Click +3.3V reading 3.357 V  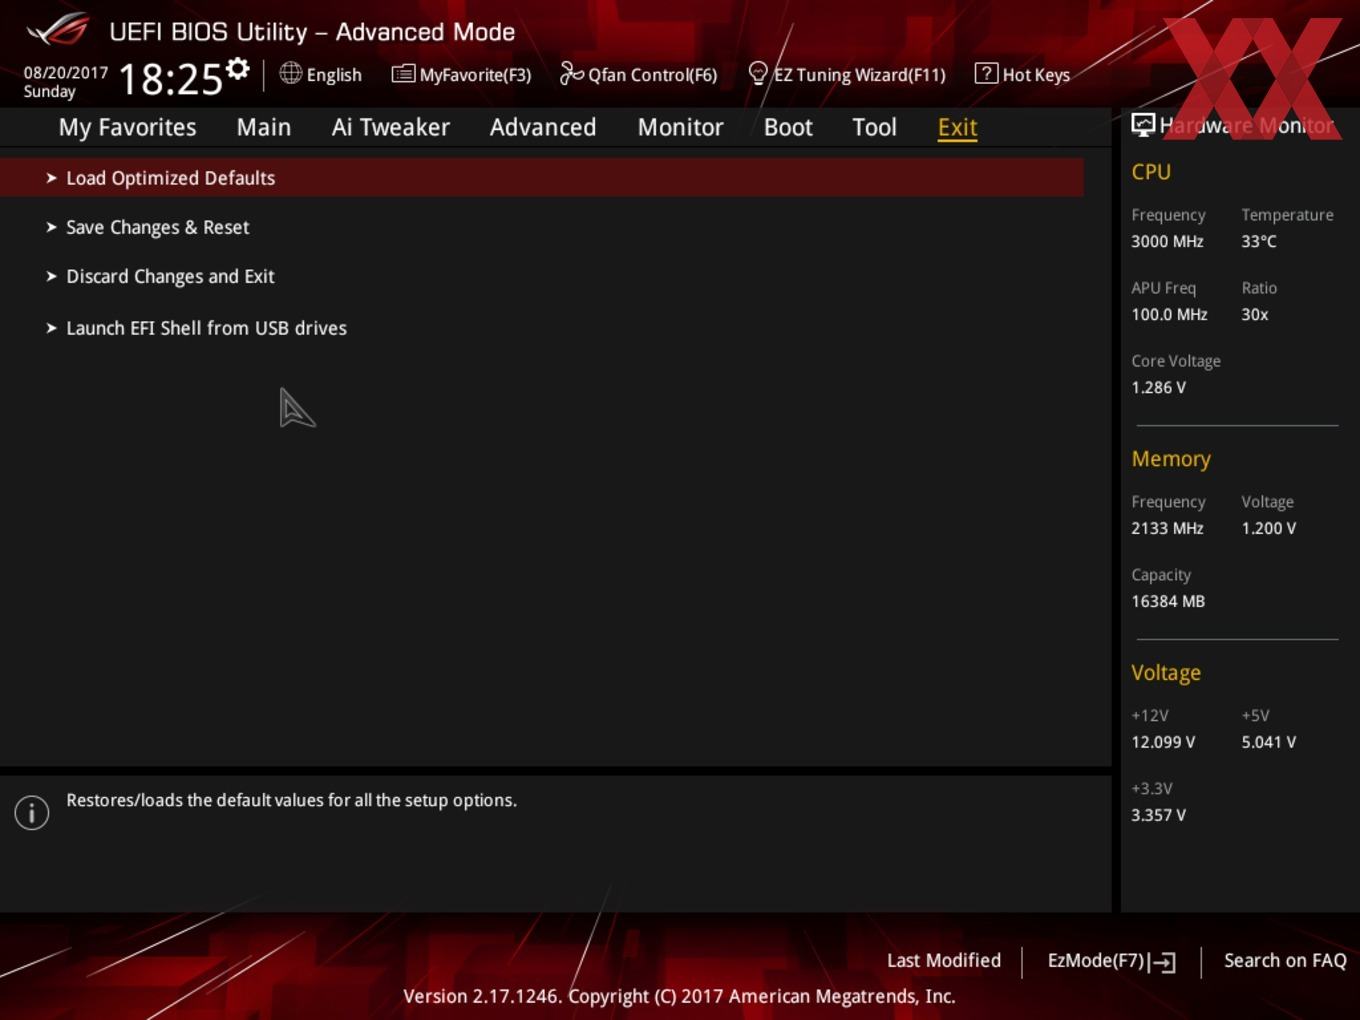coord(1158,815)
